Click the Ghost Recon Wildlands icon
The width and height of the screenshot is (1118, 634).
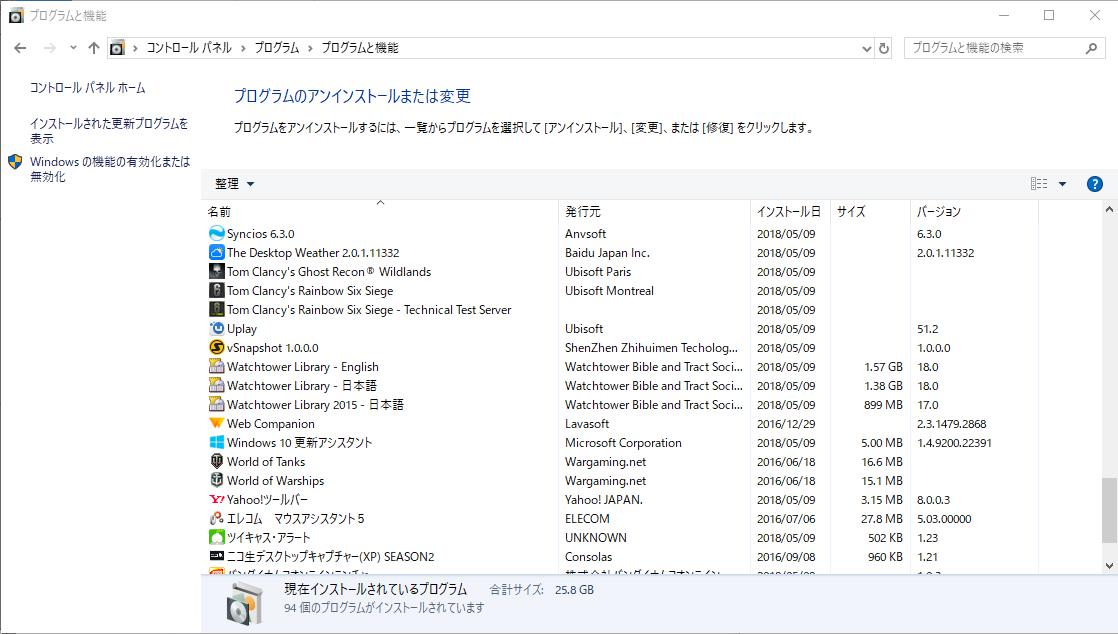(217, 271)
